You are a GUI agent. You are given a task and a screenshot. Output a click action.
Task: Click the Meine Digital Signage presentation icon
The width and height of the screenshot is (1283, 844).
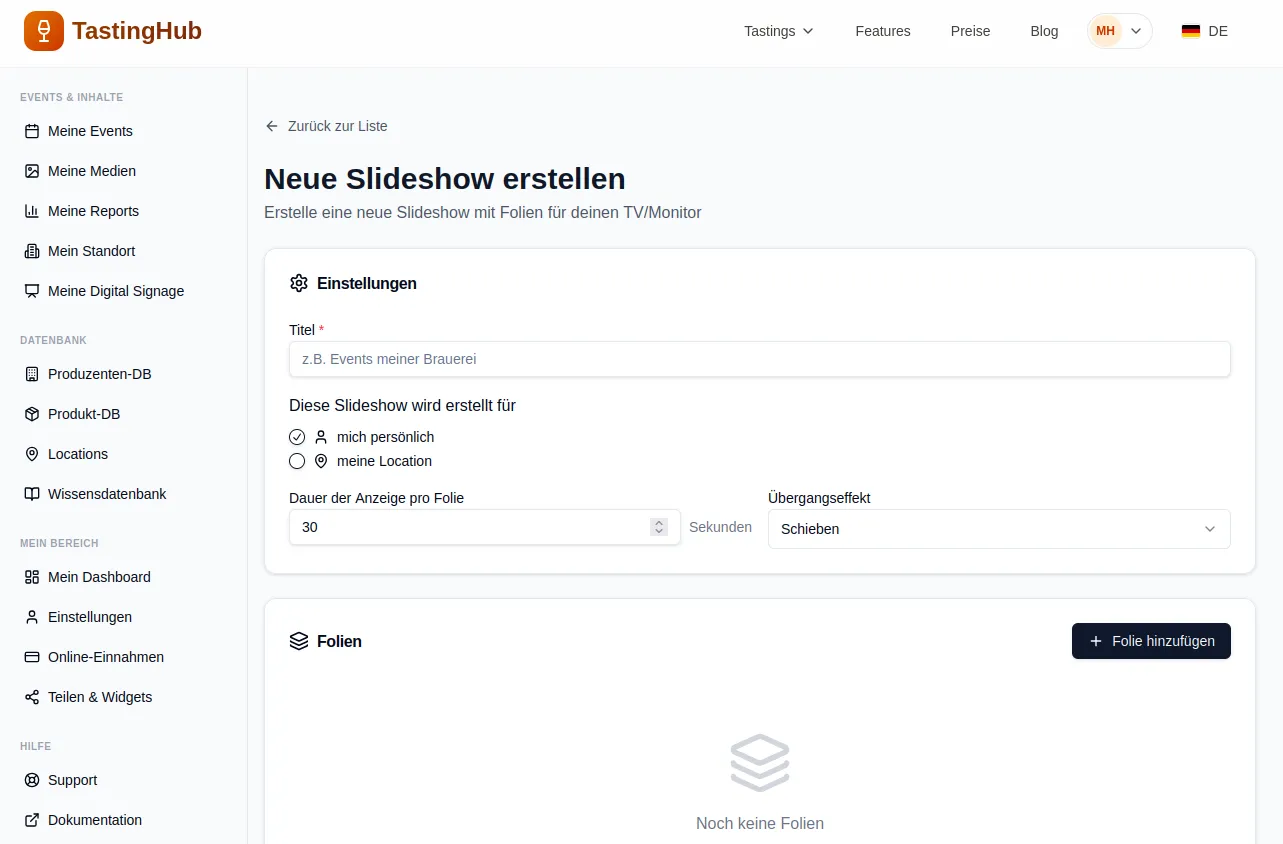coord(32,291)
